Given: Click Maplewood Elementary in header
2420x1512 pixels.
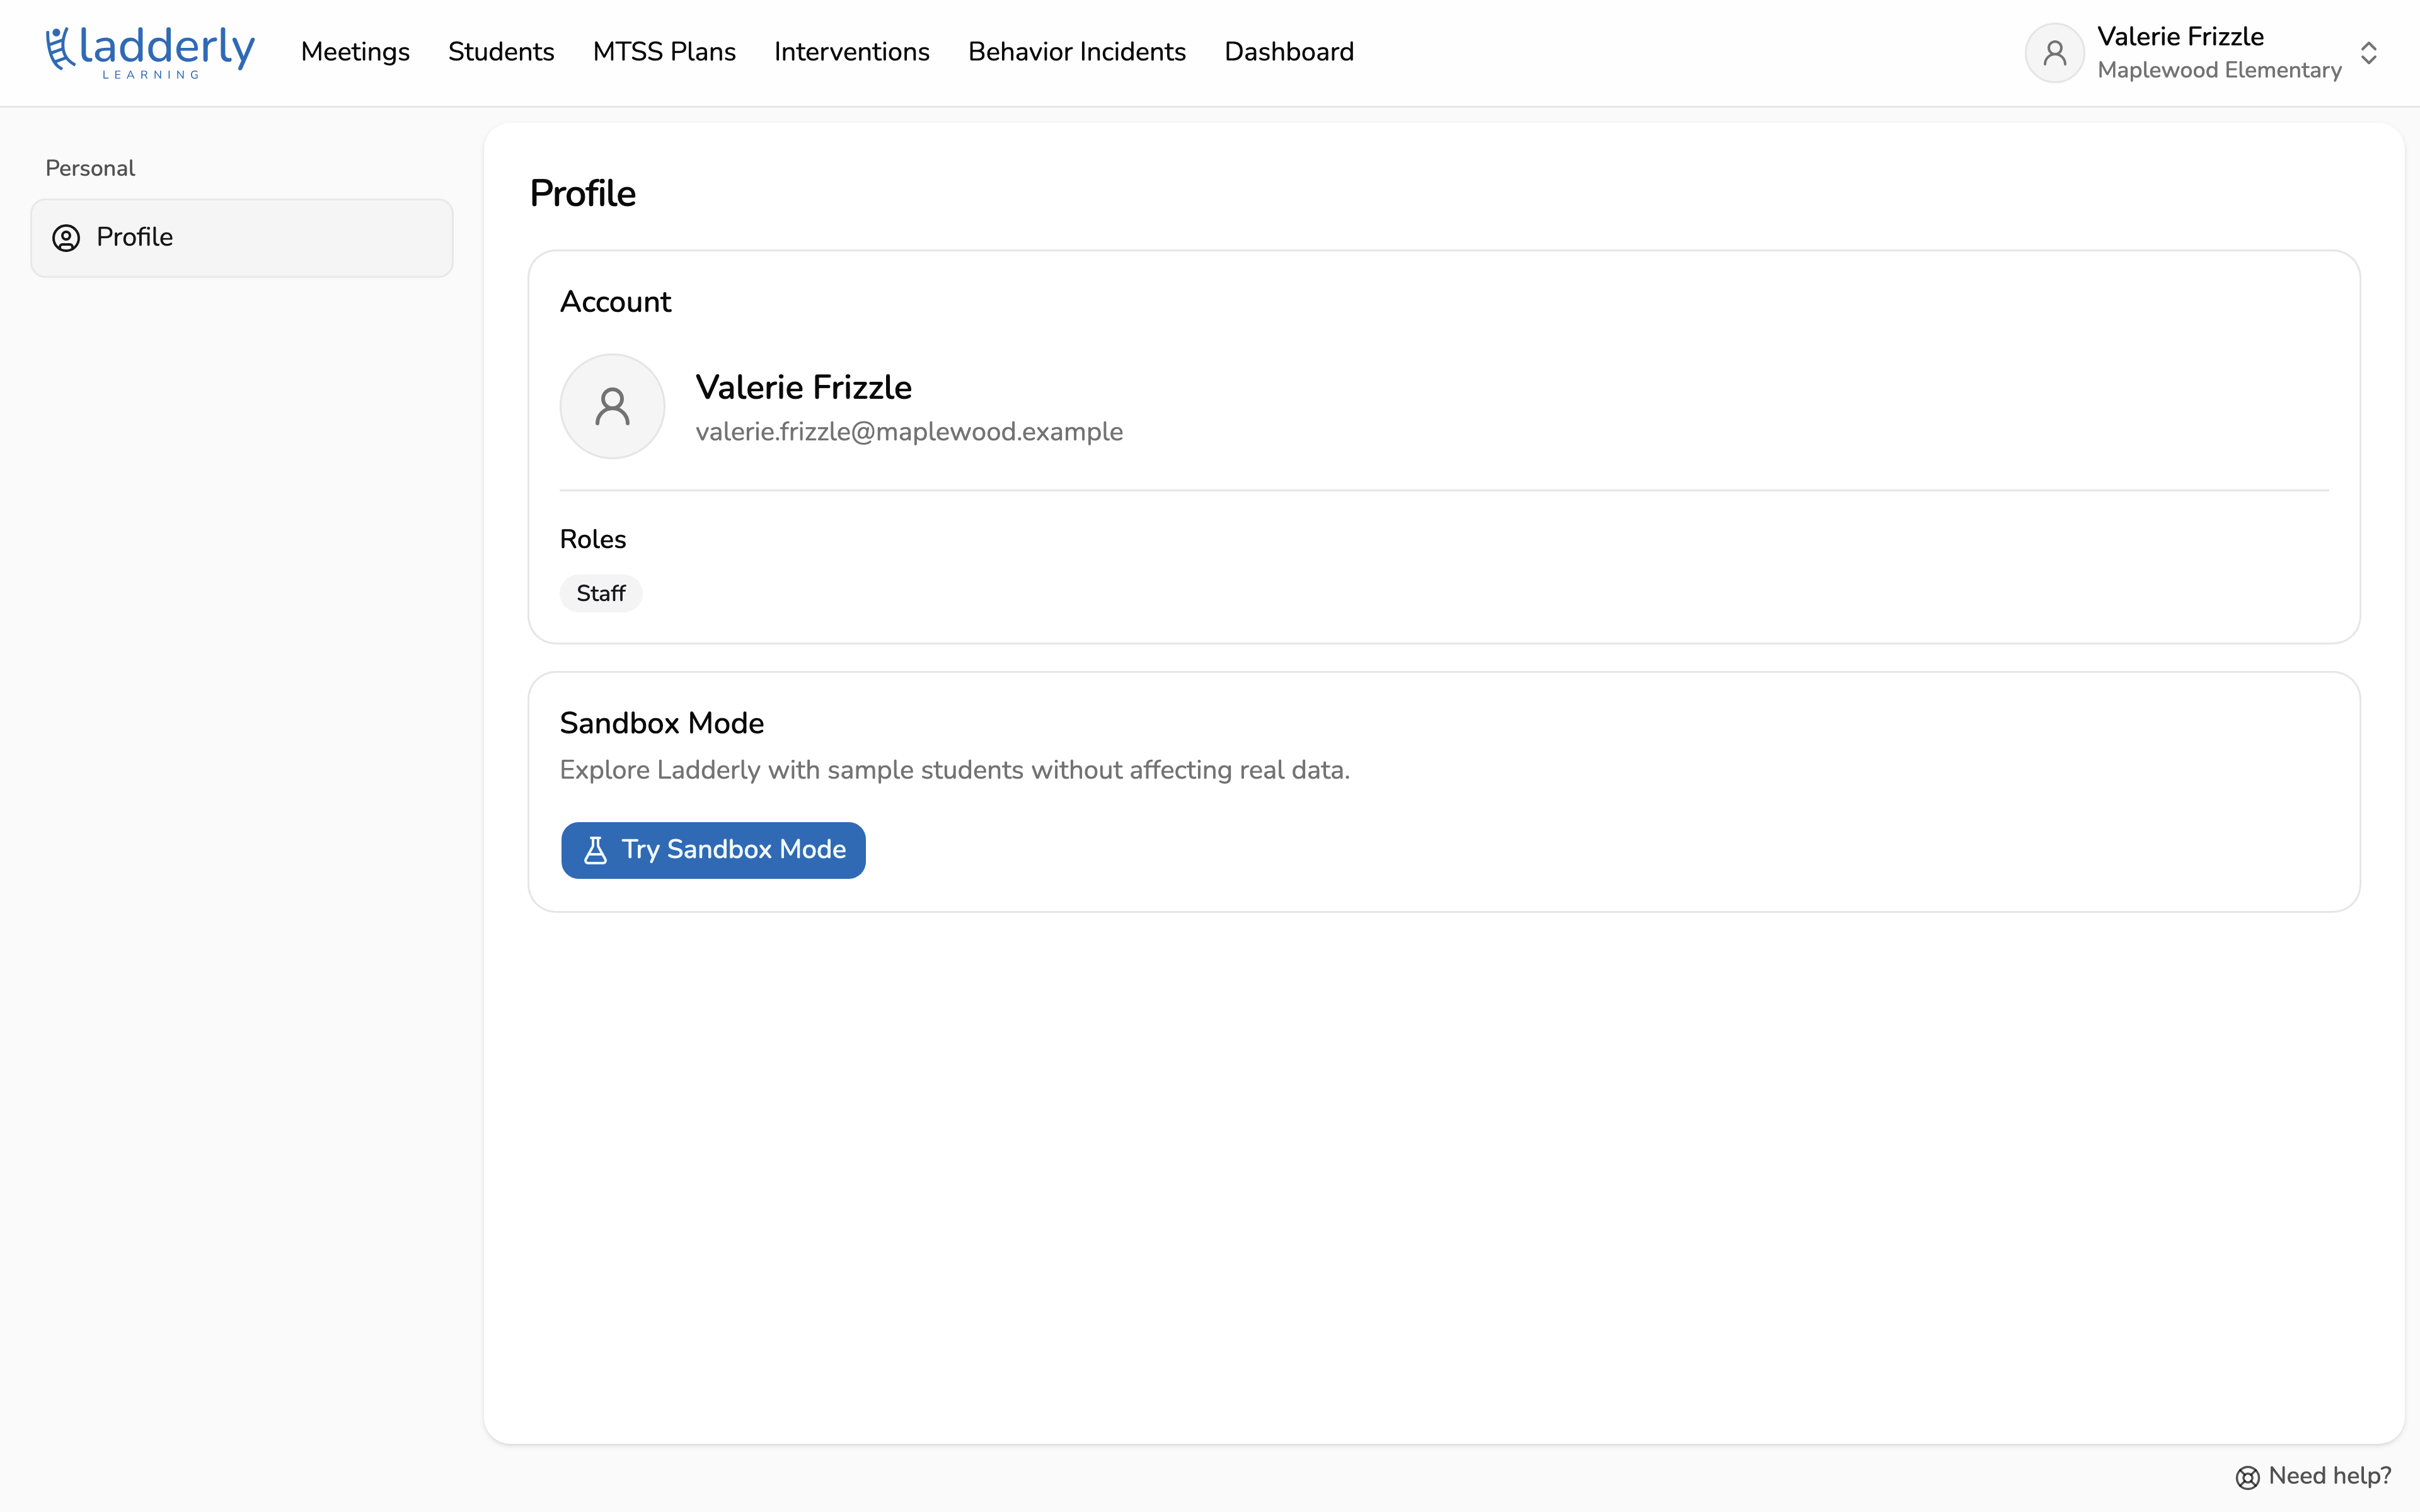Looking at the screenshot, I should (2219, 70).
